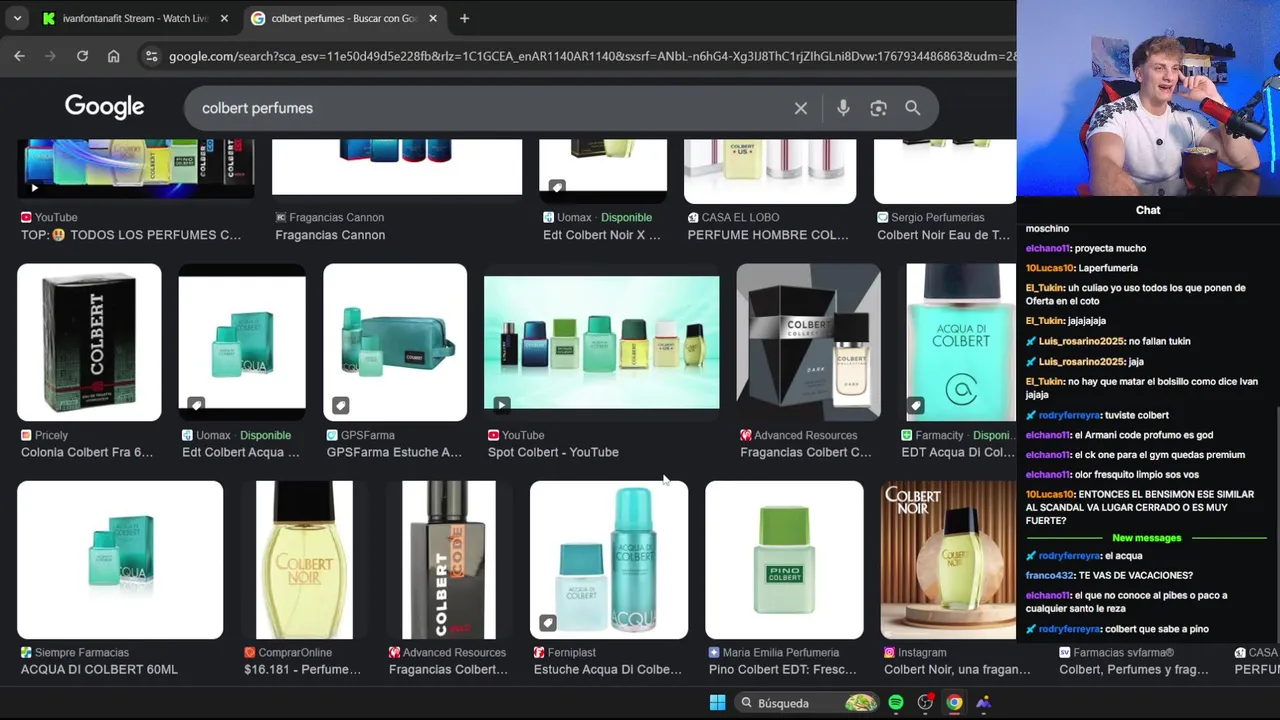Click username rodryferreyra in colbert que sabe a pino message

tap(1069, 629)
